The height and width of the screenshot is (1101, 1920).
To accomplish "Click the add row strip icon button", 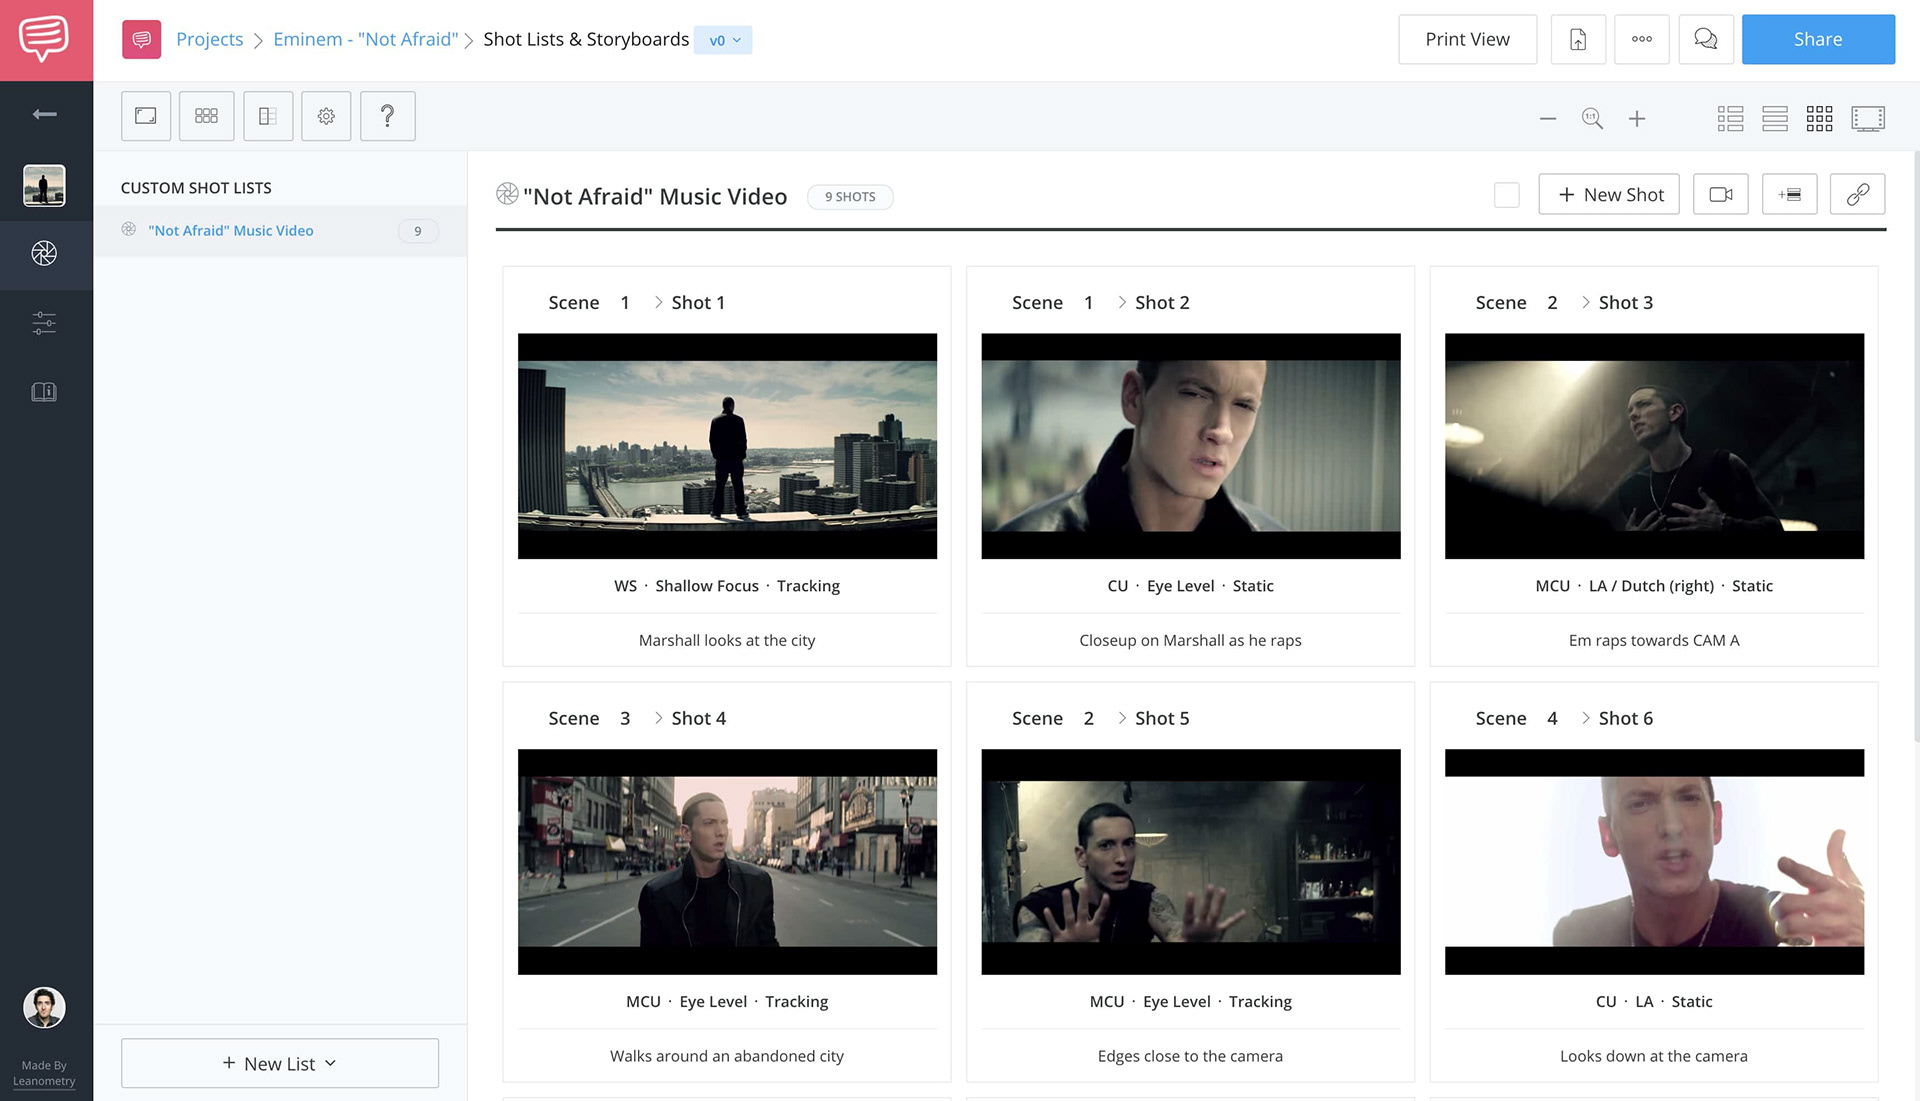I will tap(1790, 195).
